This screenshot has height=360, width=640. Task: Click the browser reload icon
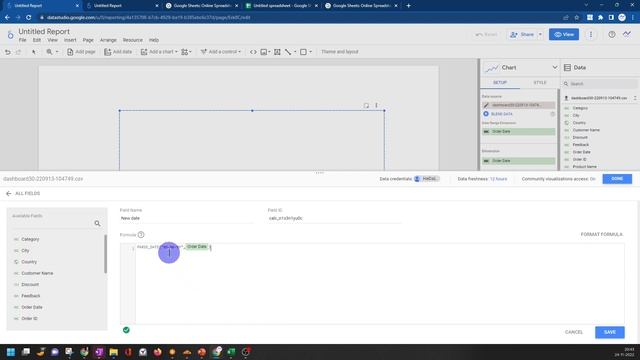click(29, 18)
